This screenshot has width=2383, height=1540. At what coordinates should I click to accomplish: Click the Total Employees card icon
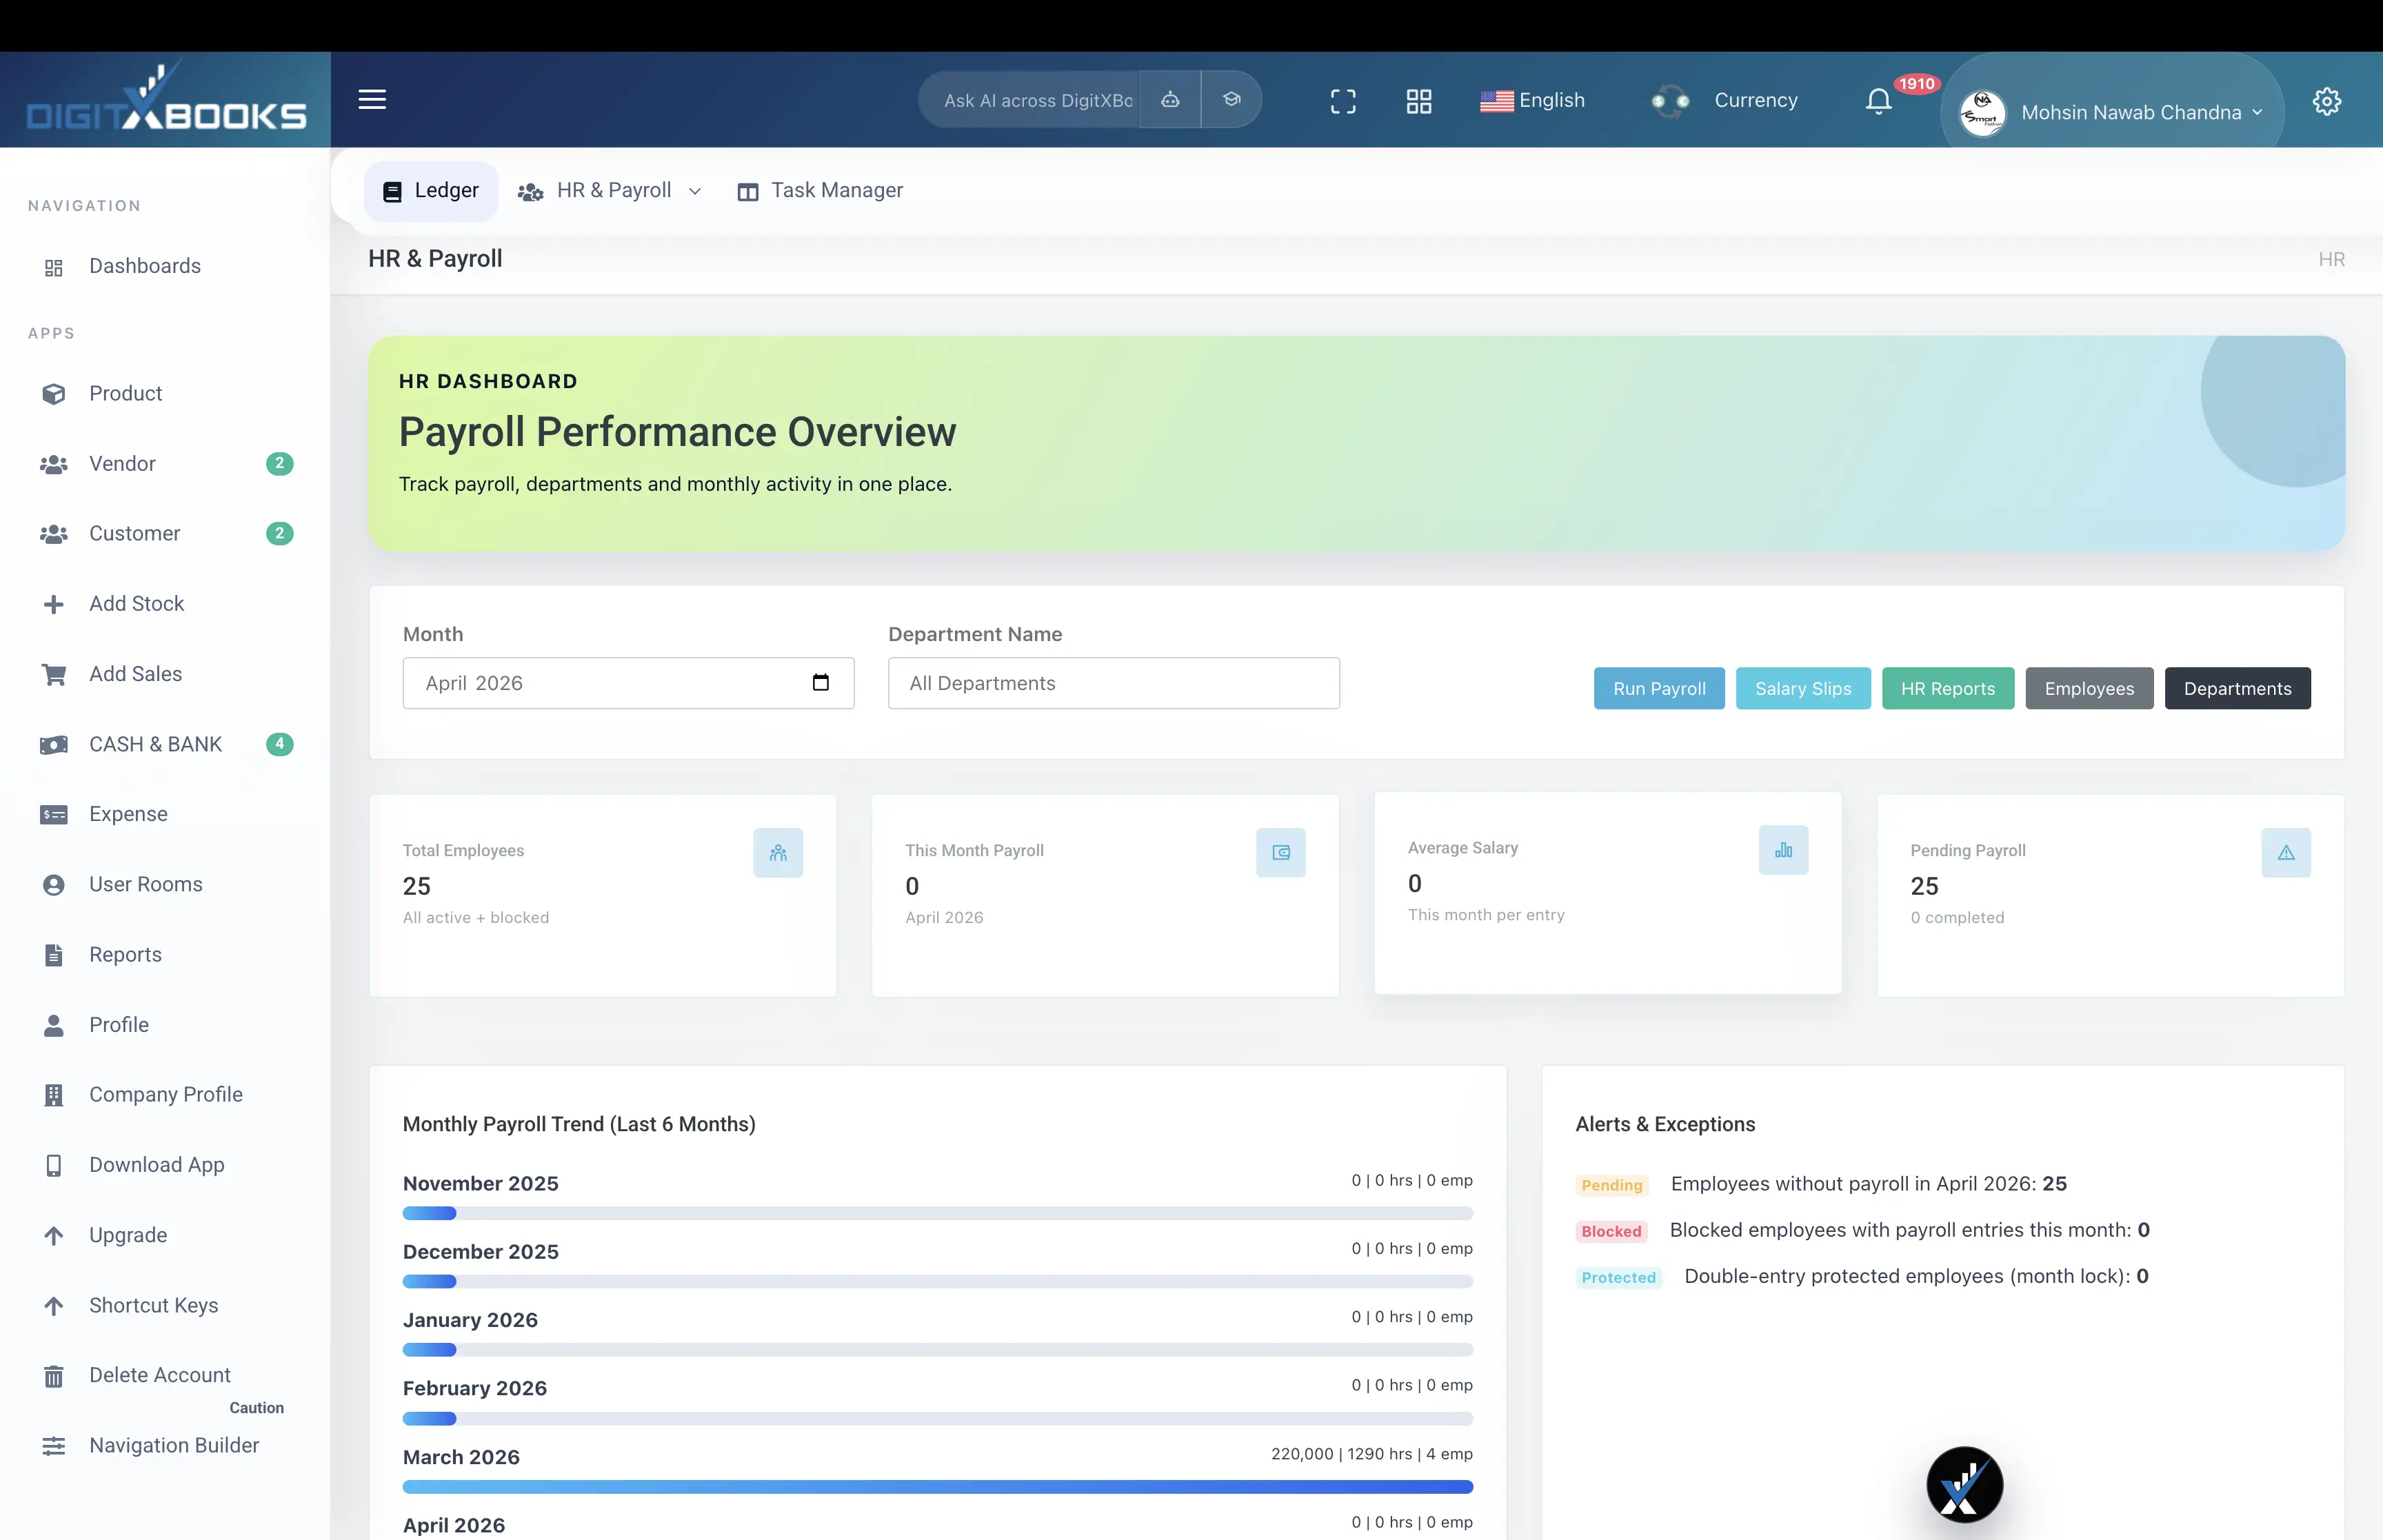[x=779, y=853]
